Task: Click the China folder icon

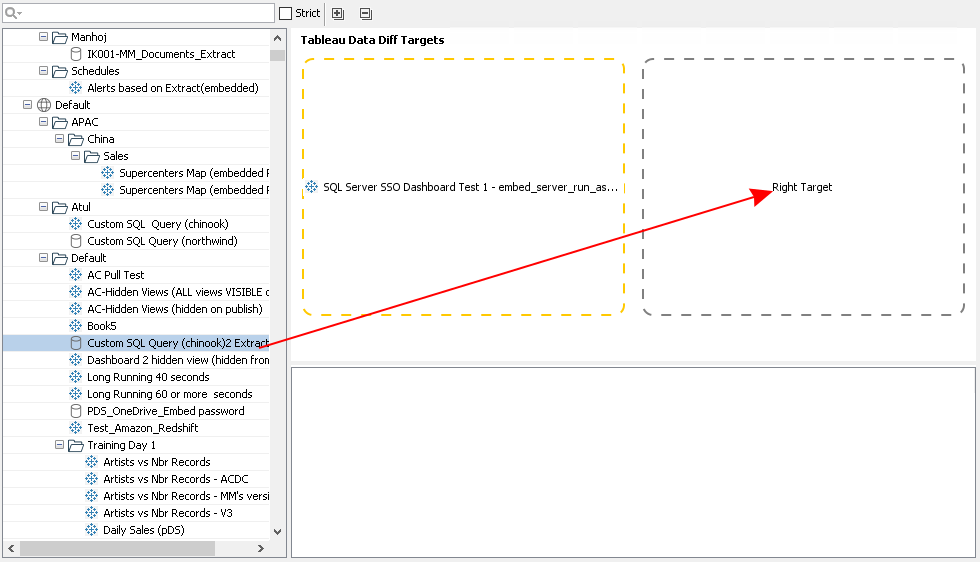Action: pyautogui.click(x=76, y=139)
